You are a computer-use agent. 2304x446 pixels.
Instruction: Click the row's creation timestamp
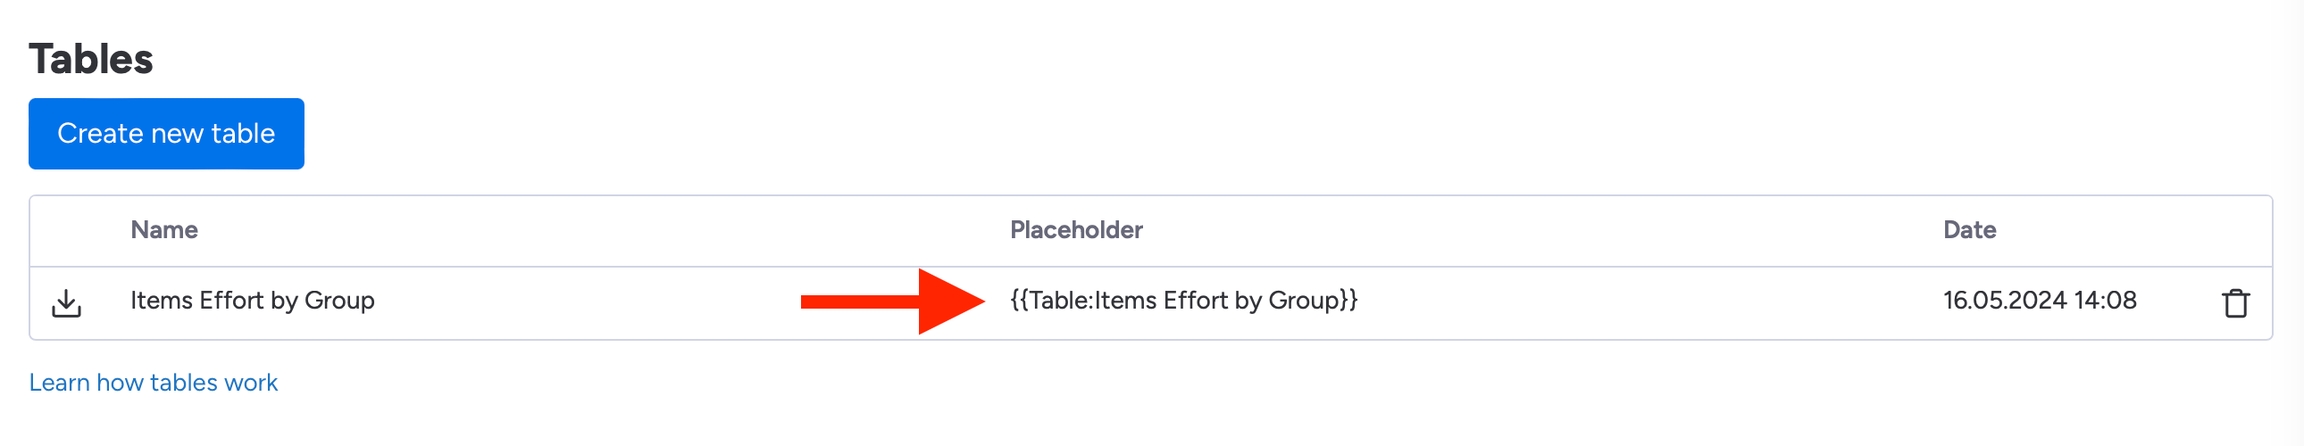[x=2039, y=301]
